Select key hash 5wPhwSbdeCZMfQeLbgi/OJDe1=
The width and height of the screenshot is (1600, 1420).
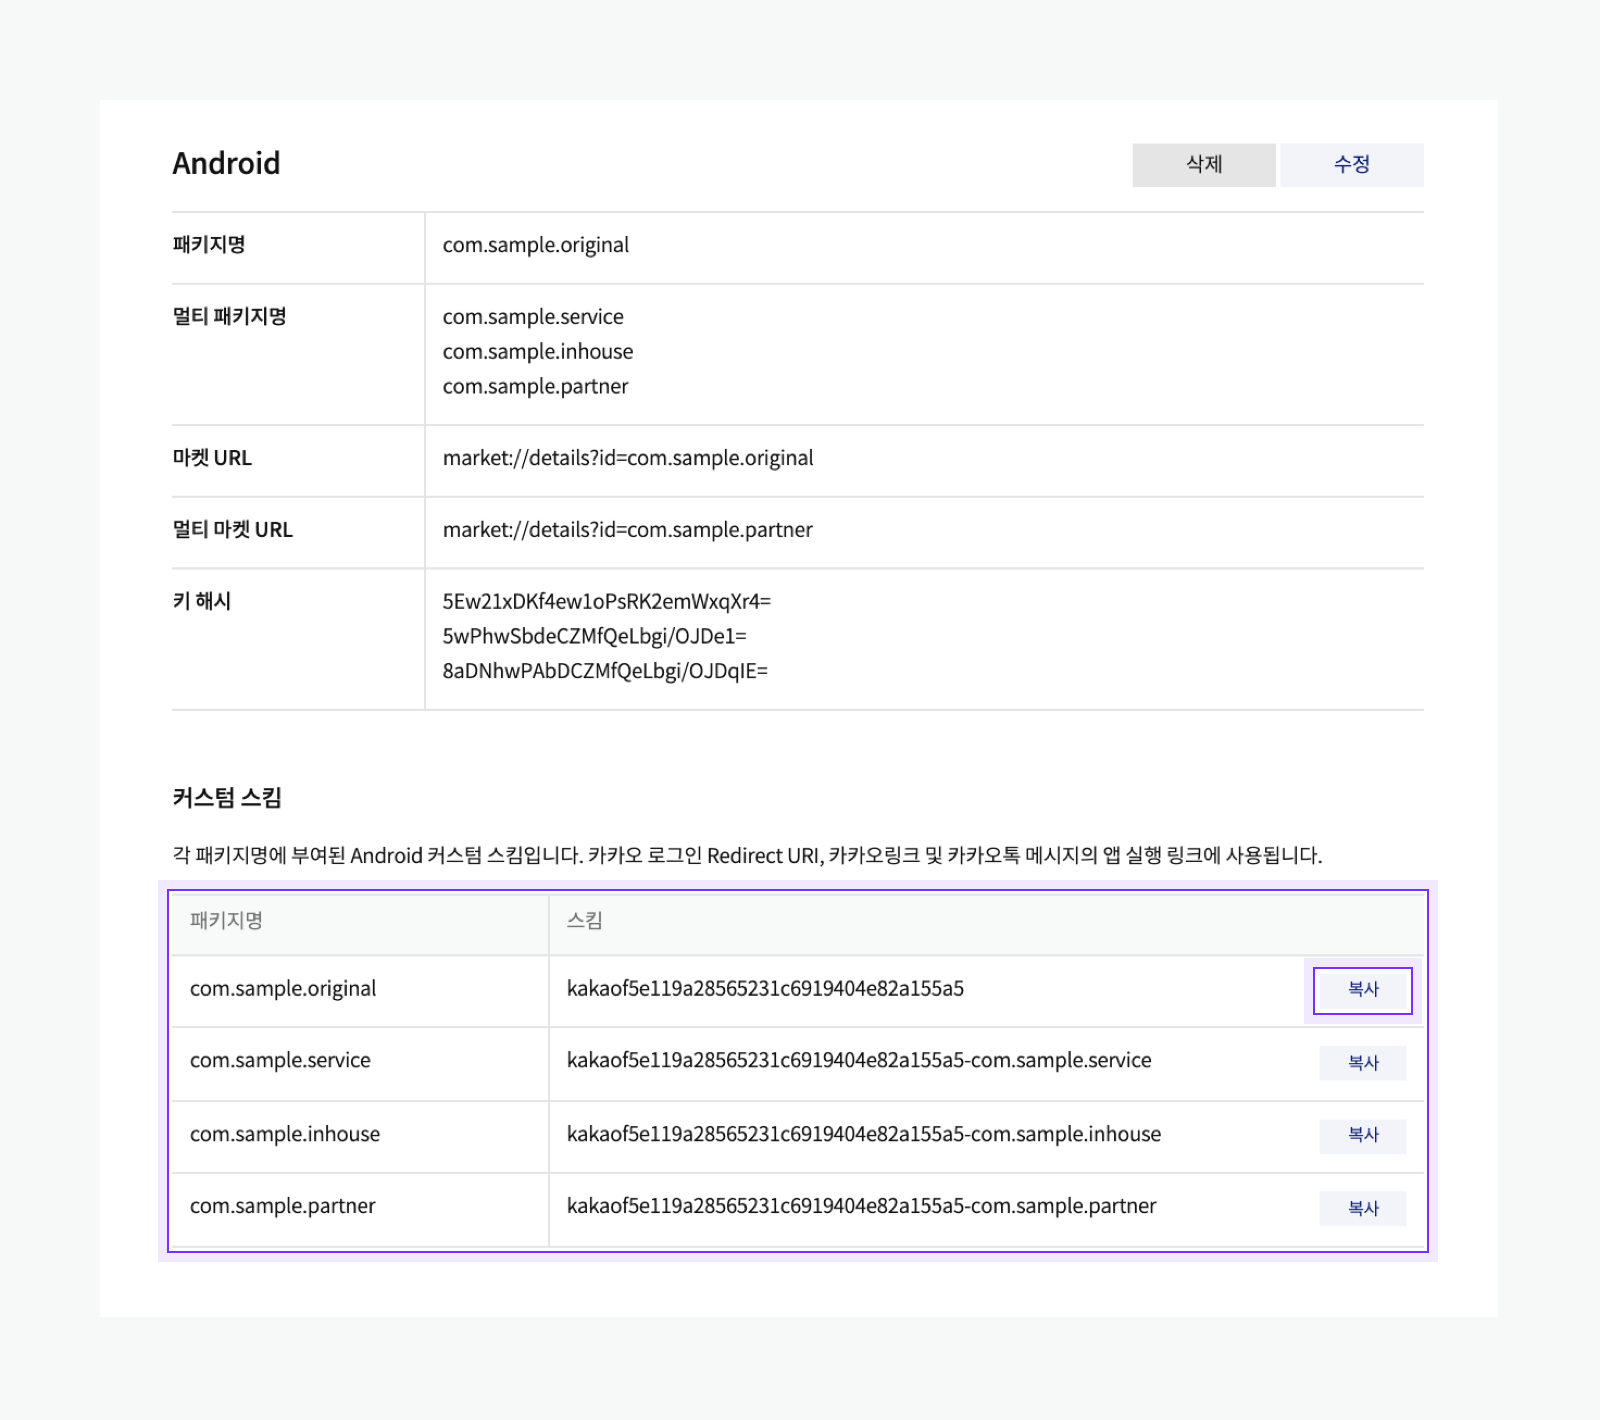pyautogui.click(x=595, y=637)
